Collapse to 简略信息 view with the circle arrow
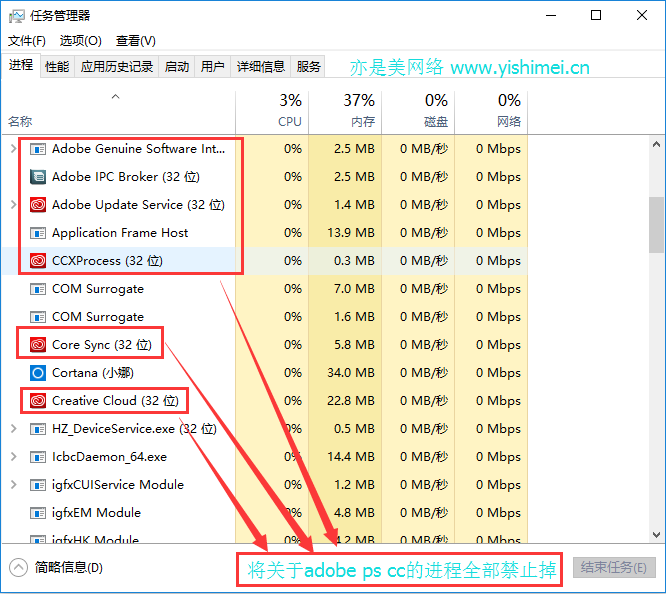Image resolution: width=666 pixels, height=594 pixels. 18,568
